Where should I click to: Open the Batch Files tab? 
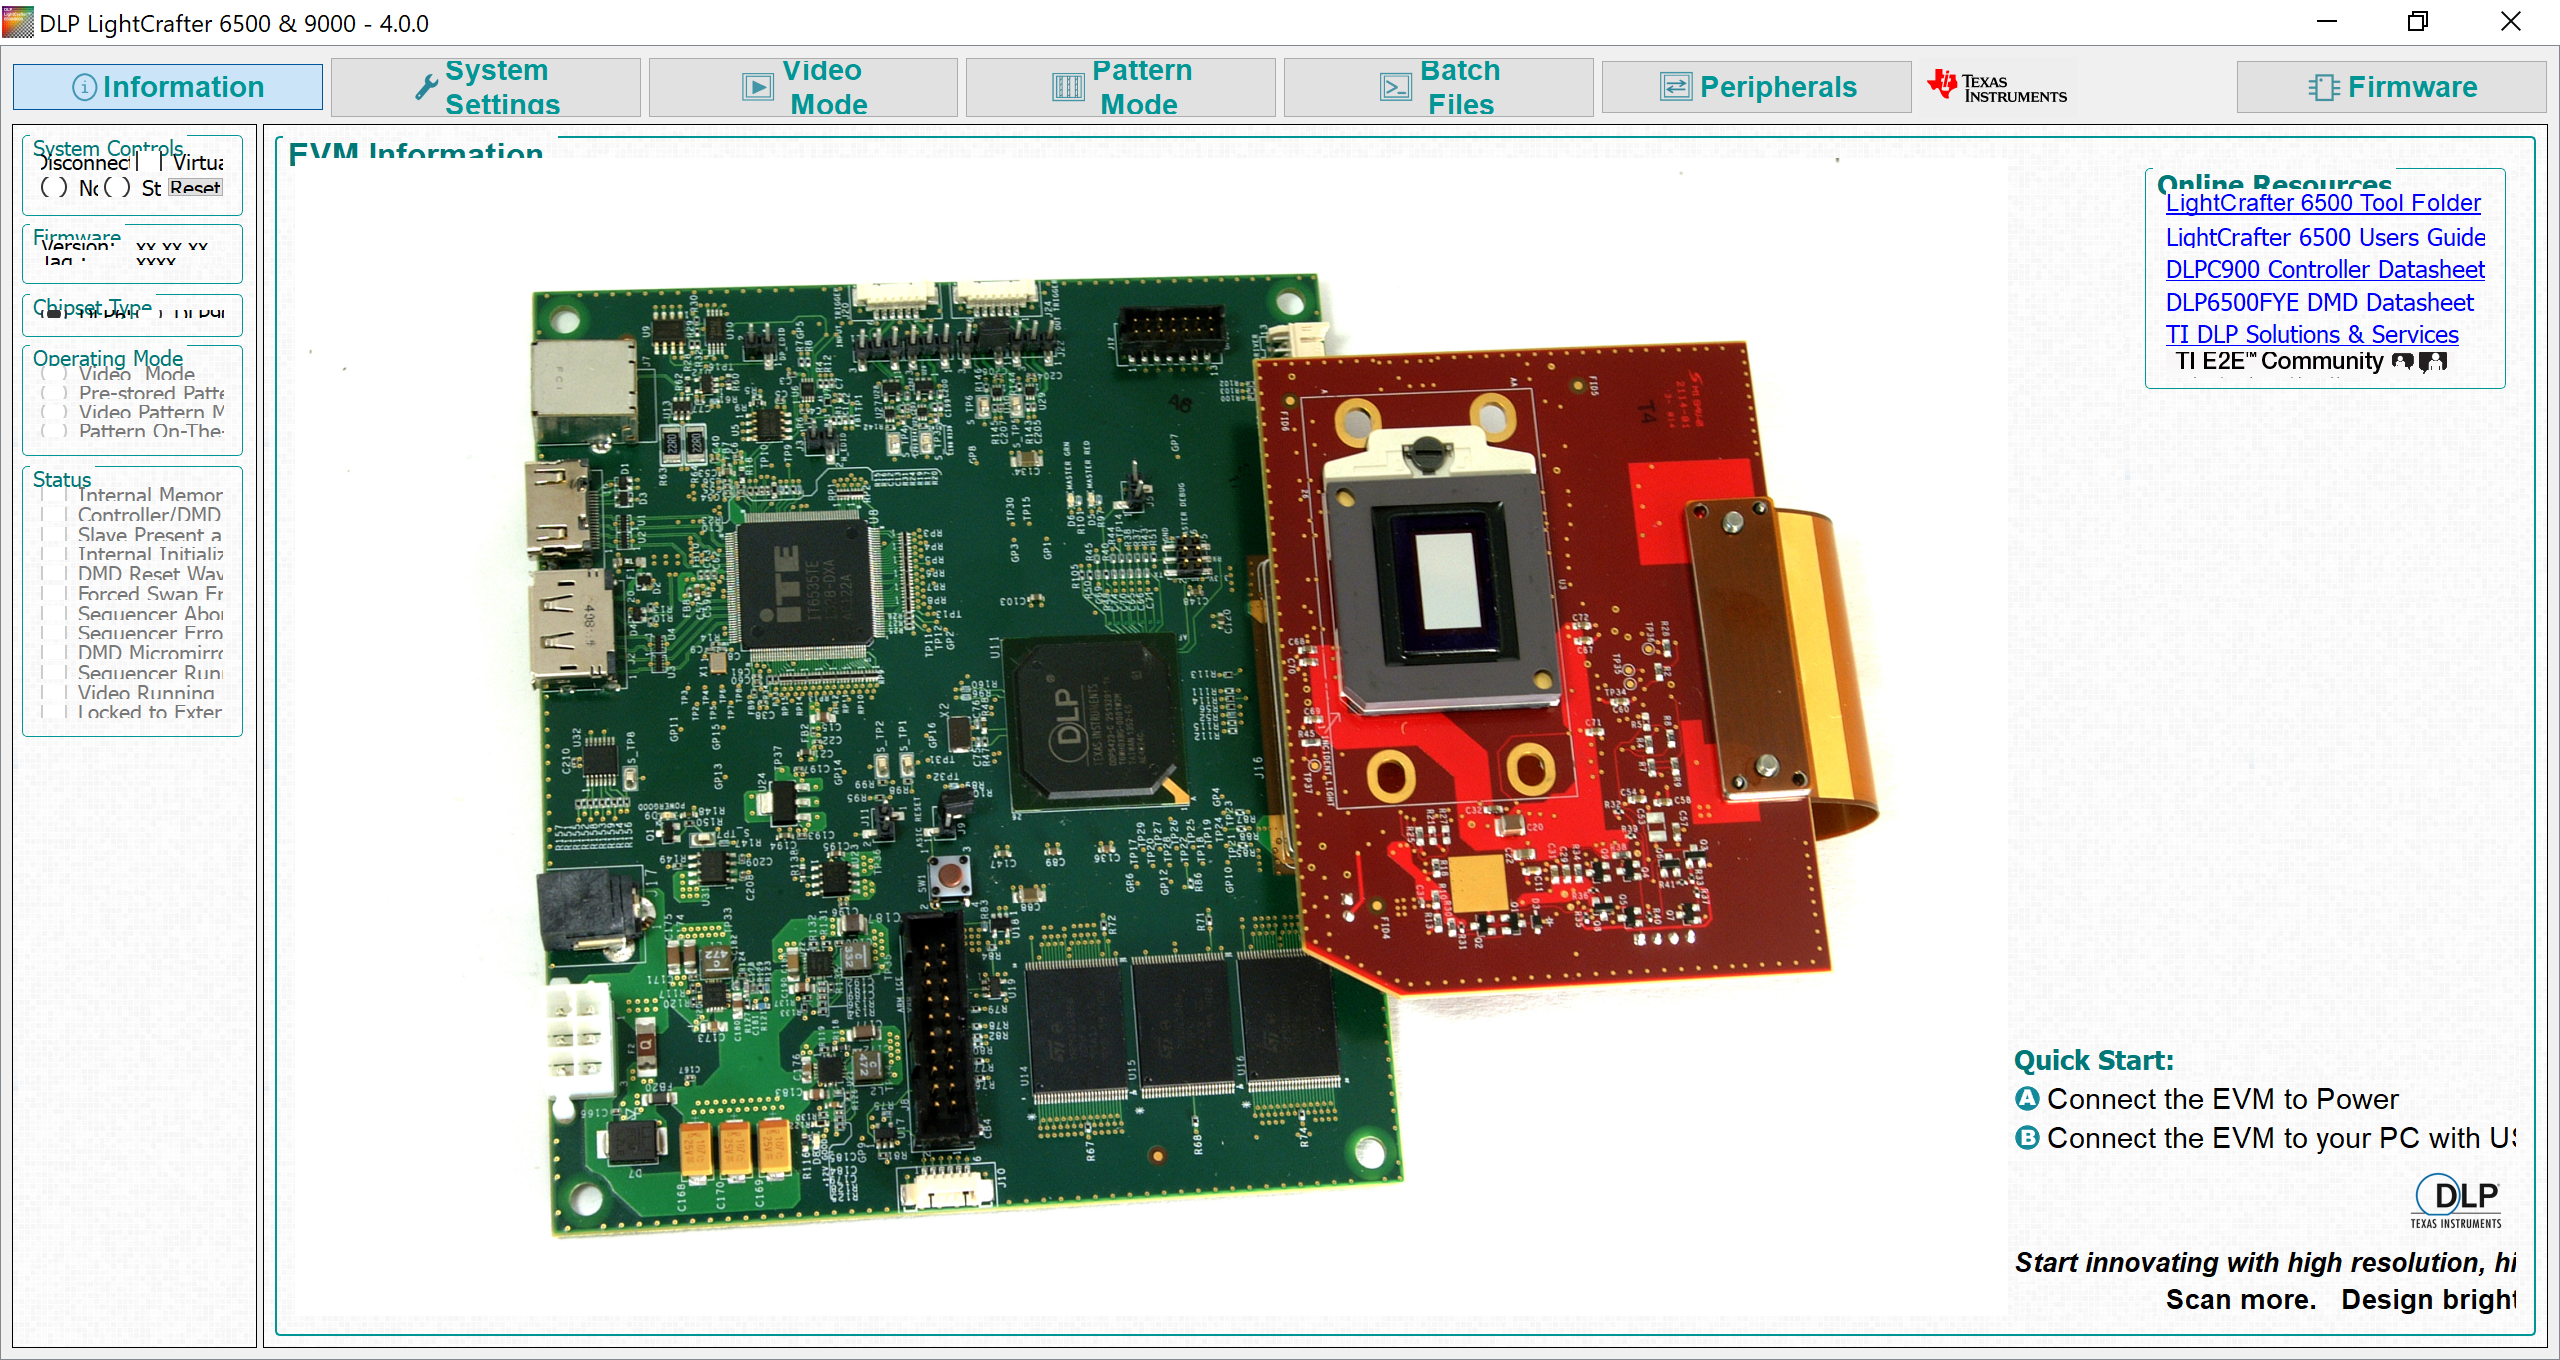[1439, 87]
